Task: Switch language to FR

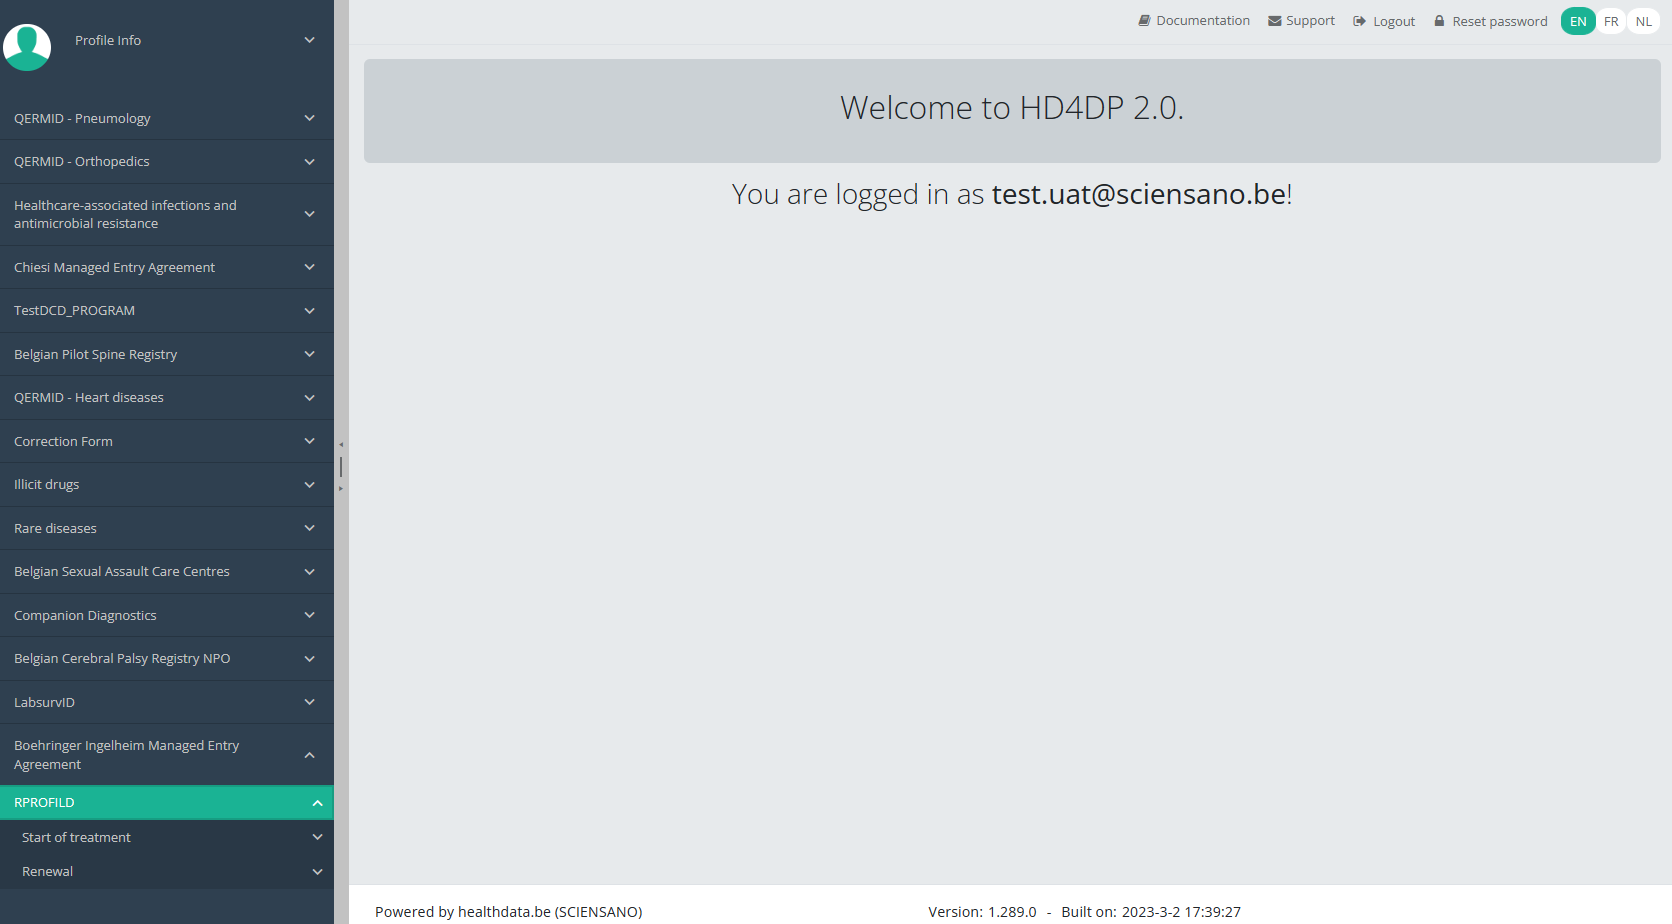Action: pyautogui.click(x=1611, y=21)
